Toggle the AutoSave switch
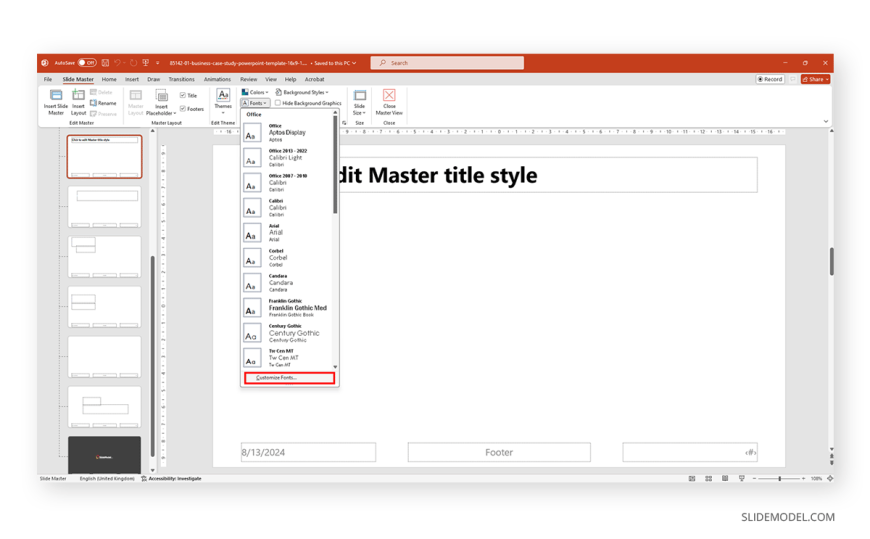This screenshot has width=870, height=539. point(87,63)
